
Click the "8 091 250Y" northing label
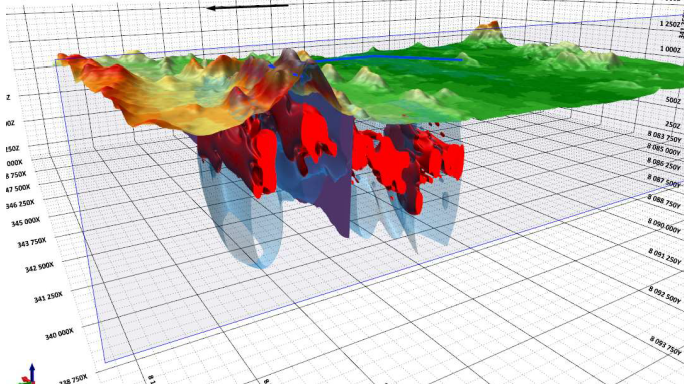click(664, 256)
